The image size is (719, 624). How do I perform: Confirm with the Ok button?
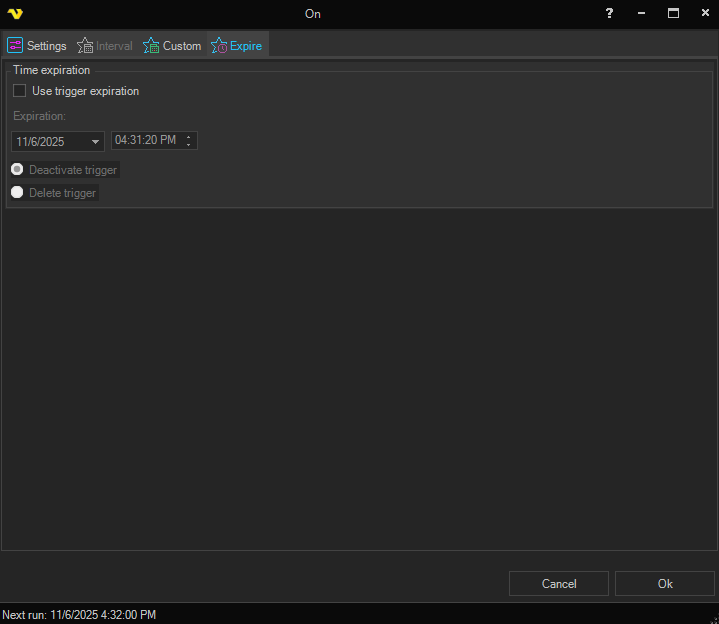(x=664, y=584)
